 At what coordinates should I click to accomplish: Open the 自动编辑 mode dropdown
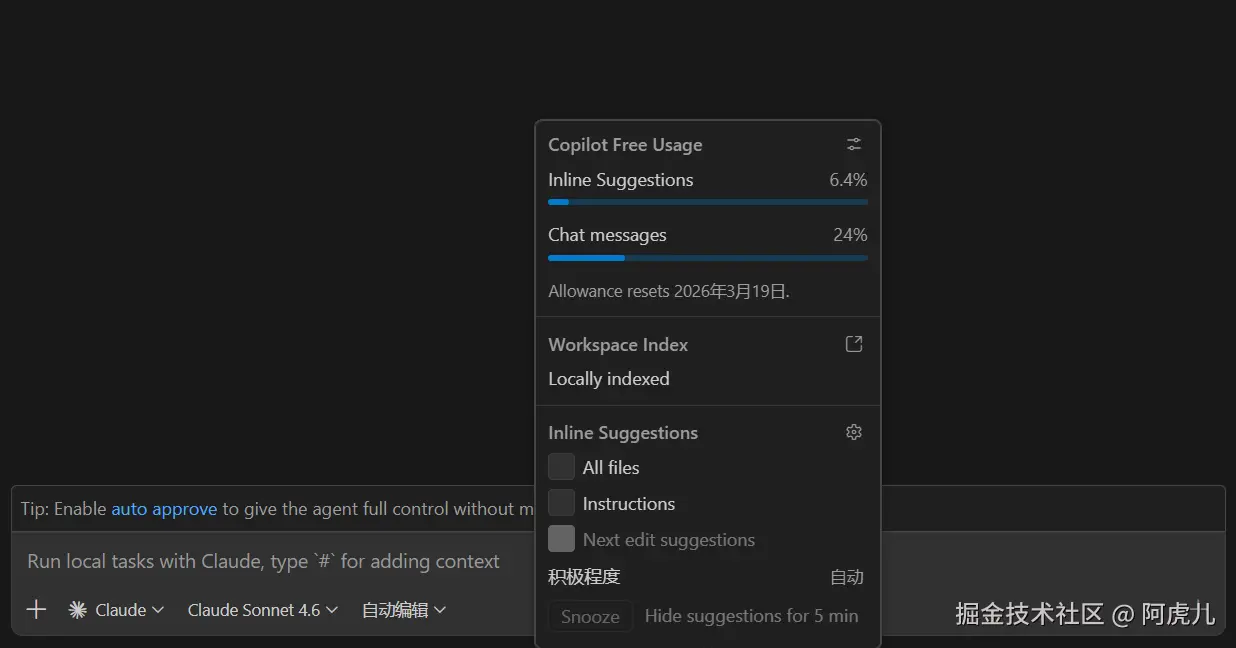404,610
